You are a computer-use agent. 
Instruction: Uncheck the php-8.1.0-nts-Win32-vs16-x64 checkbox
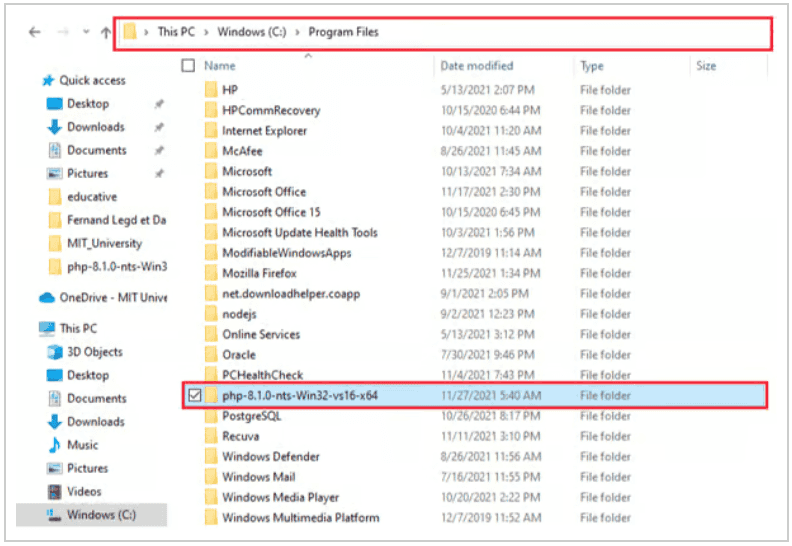click(x=194, y=396)
